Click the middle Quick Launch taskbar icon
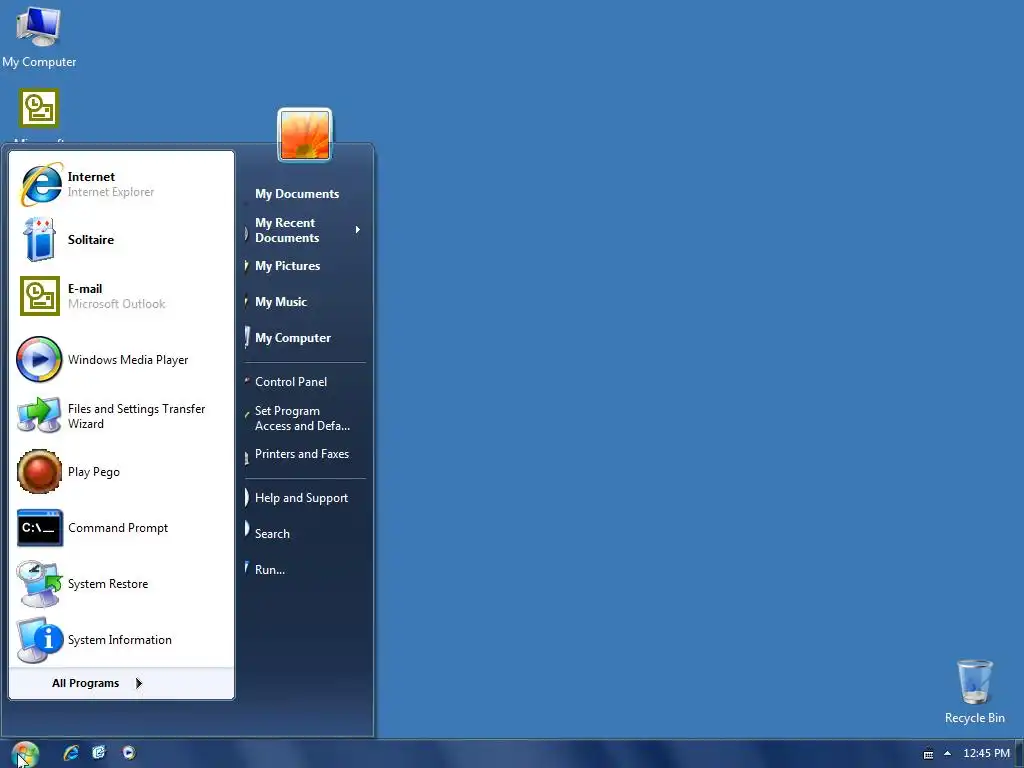This screenshot has width=1024, height=768. point(99,753)
